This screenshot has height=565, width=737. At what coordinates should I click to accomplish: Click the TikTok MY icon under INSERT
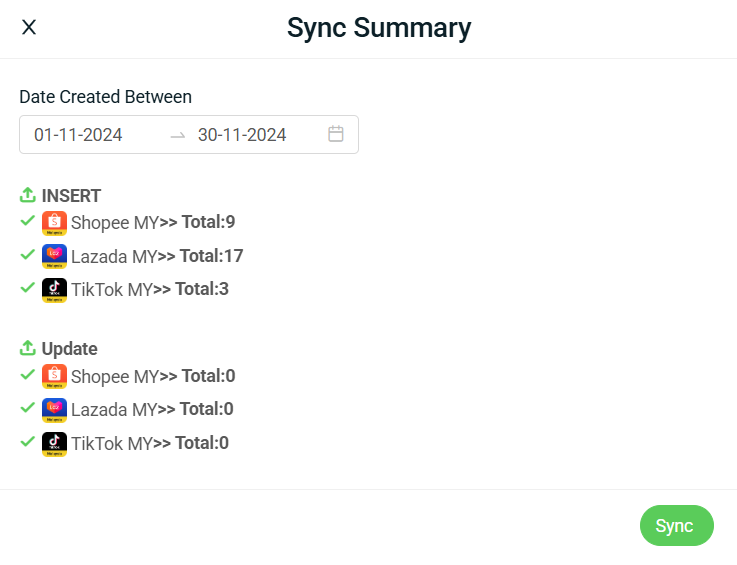click(54, 290)
